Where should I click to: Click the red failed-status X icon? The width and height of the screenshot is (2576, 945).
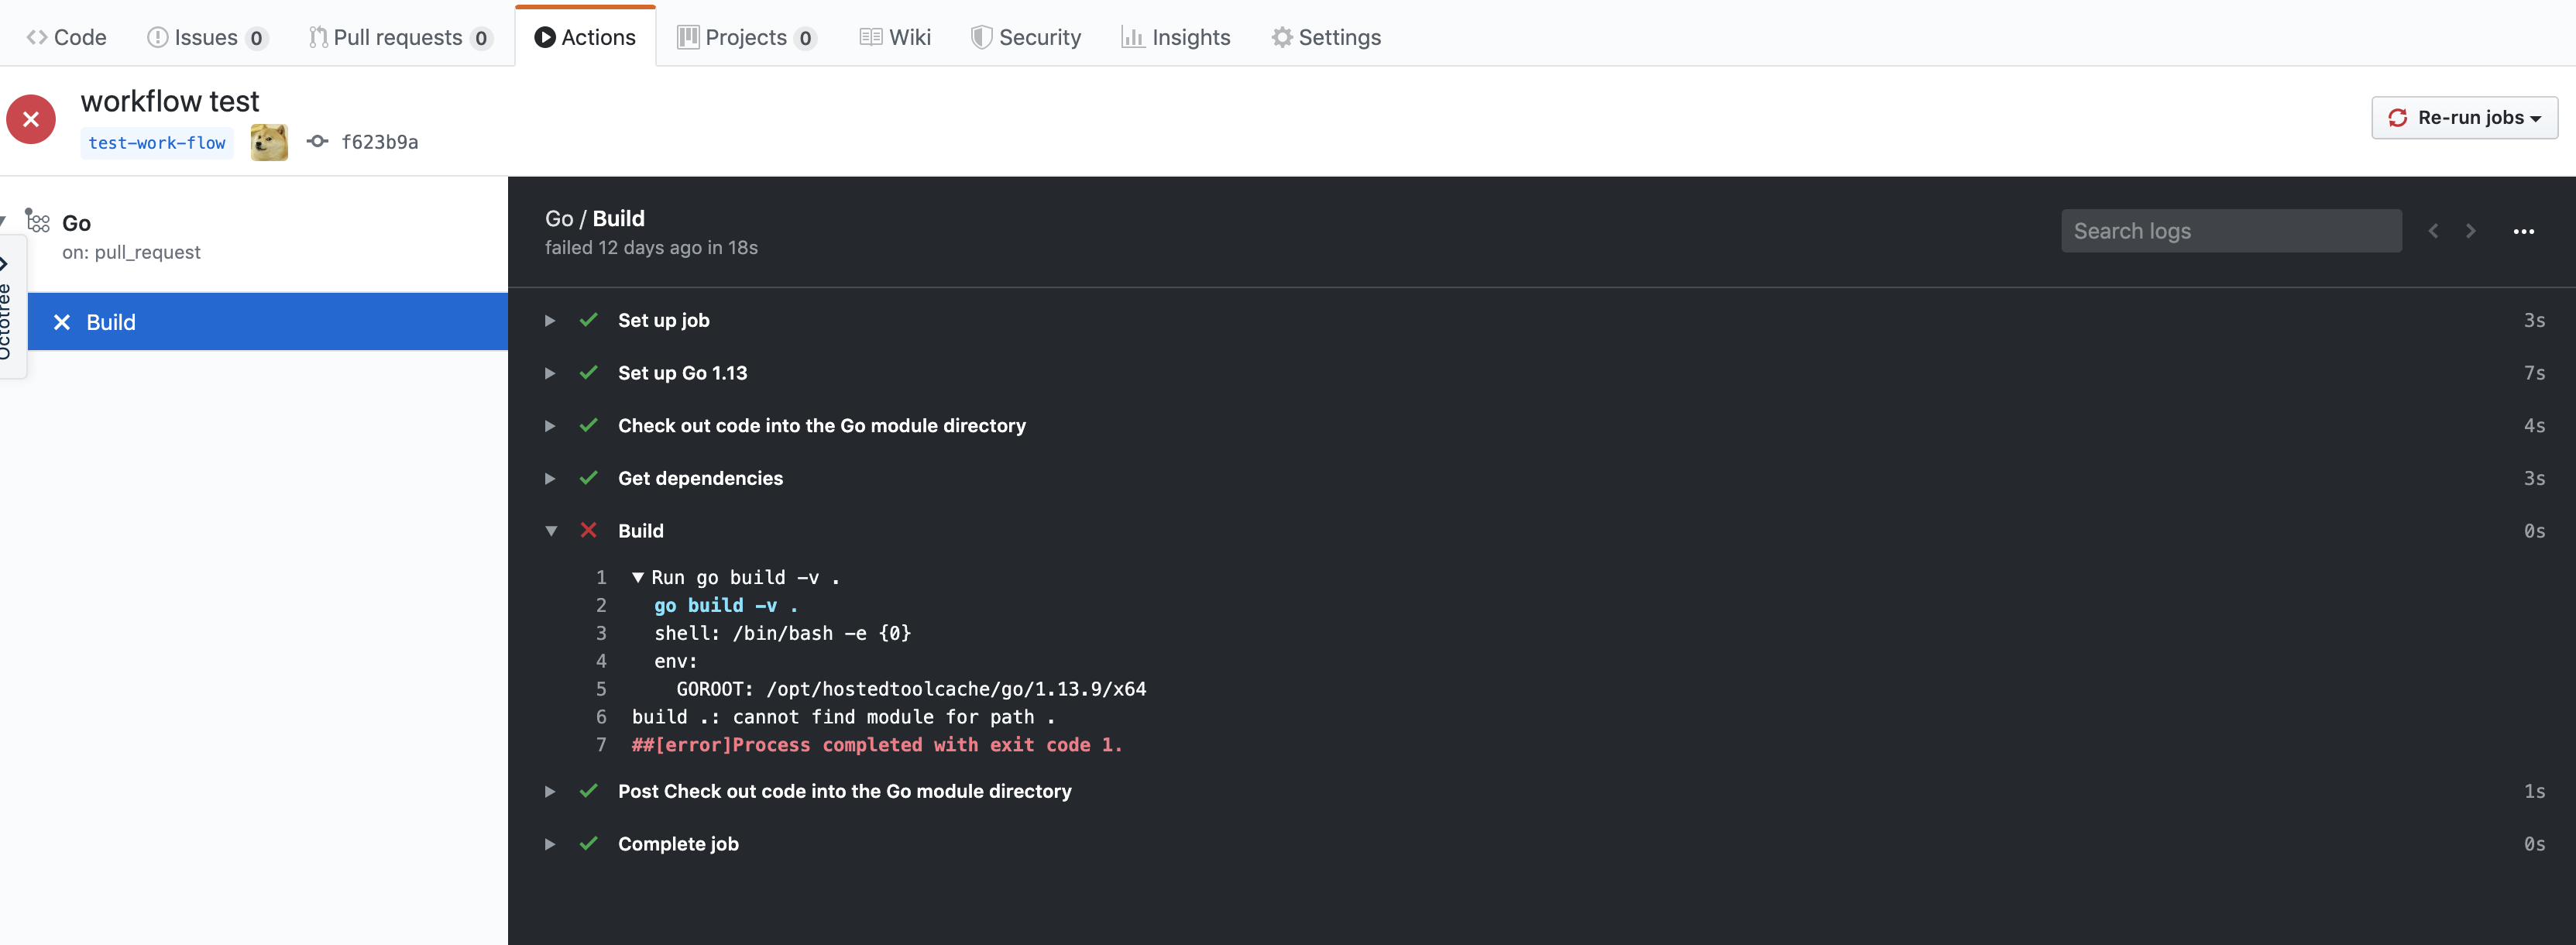(x=31, y=119)
